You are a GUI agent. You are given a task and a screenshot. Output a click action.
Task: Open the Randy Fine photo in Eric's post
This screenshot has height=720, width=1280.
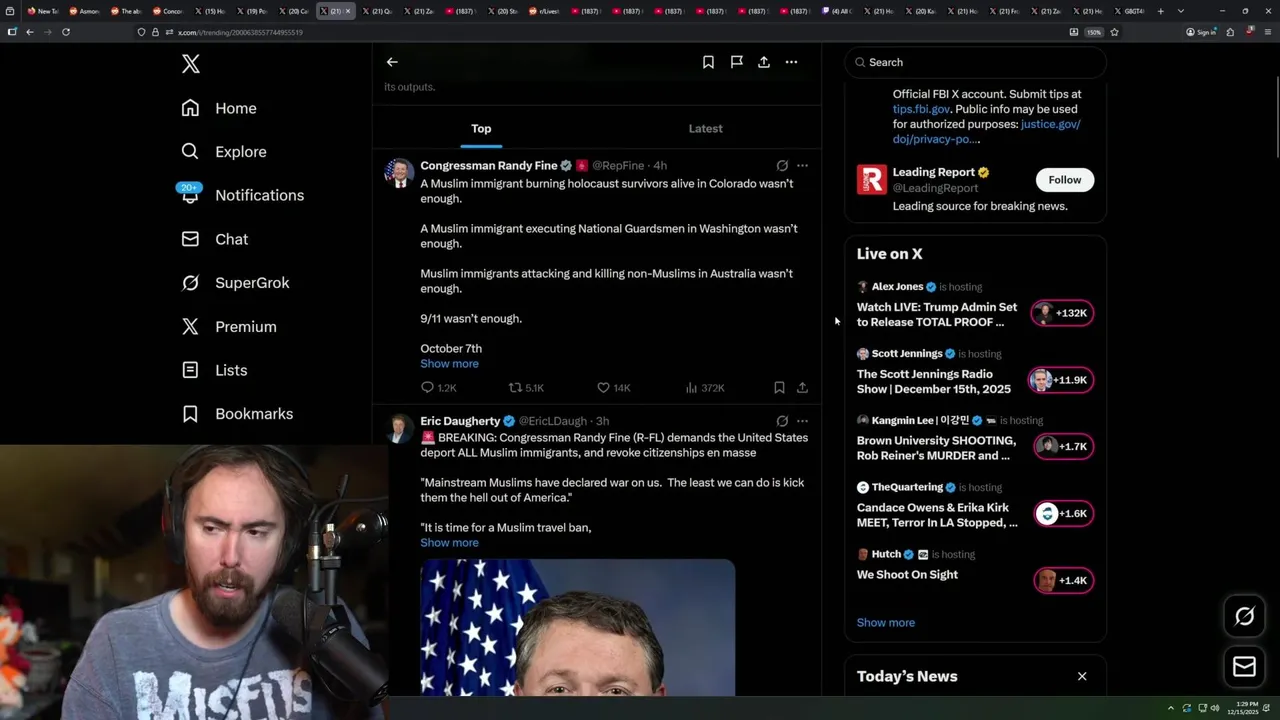[x=577, y=627]
